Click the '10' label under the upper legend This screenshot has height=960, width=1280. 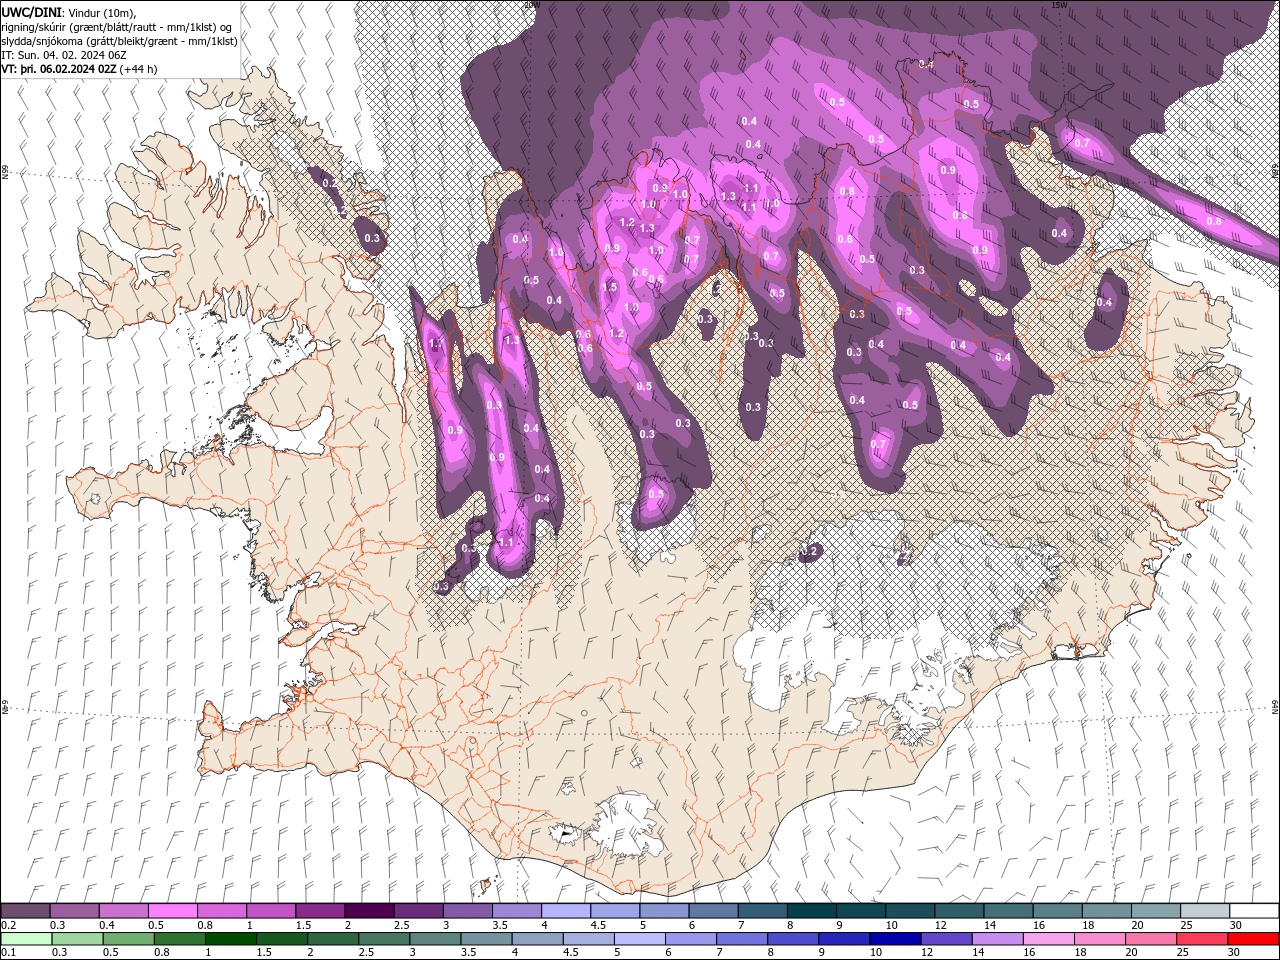891,925
